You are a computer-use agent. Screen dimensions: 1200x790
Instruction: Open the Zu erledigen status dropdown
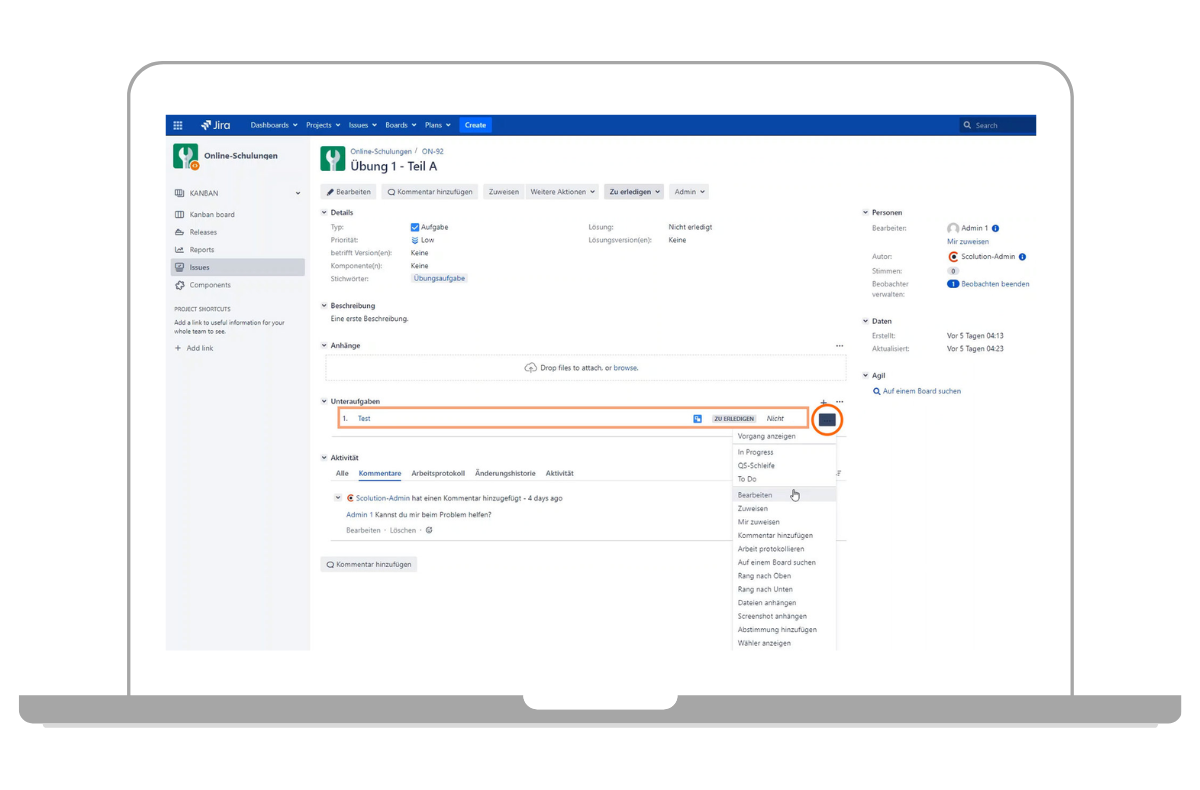[x=635, y=192]
